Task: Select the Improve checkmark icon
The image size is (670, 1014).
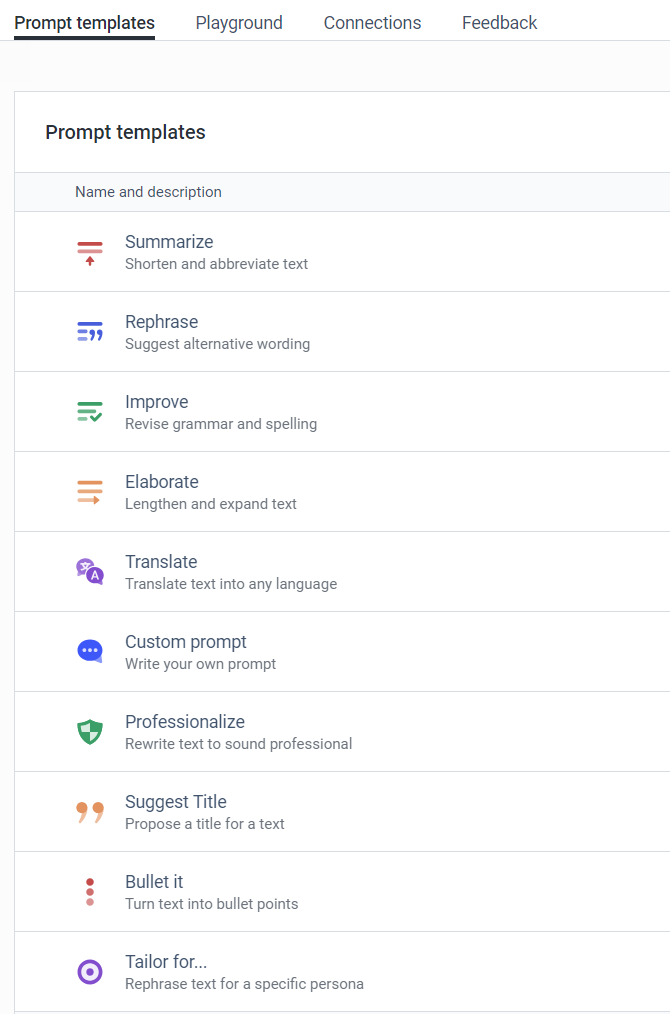Action: 90,411
